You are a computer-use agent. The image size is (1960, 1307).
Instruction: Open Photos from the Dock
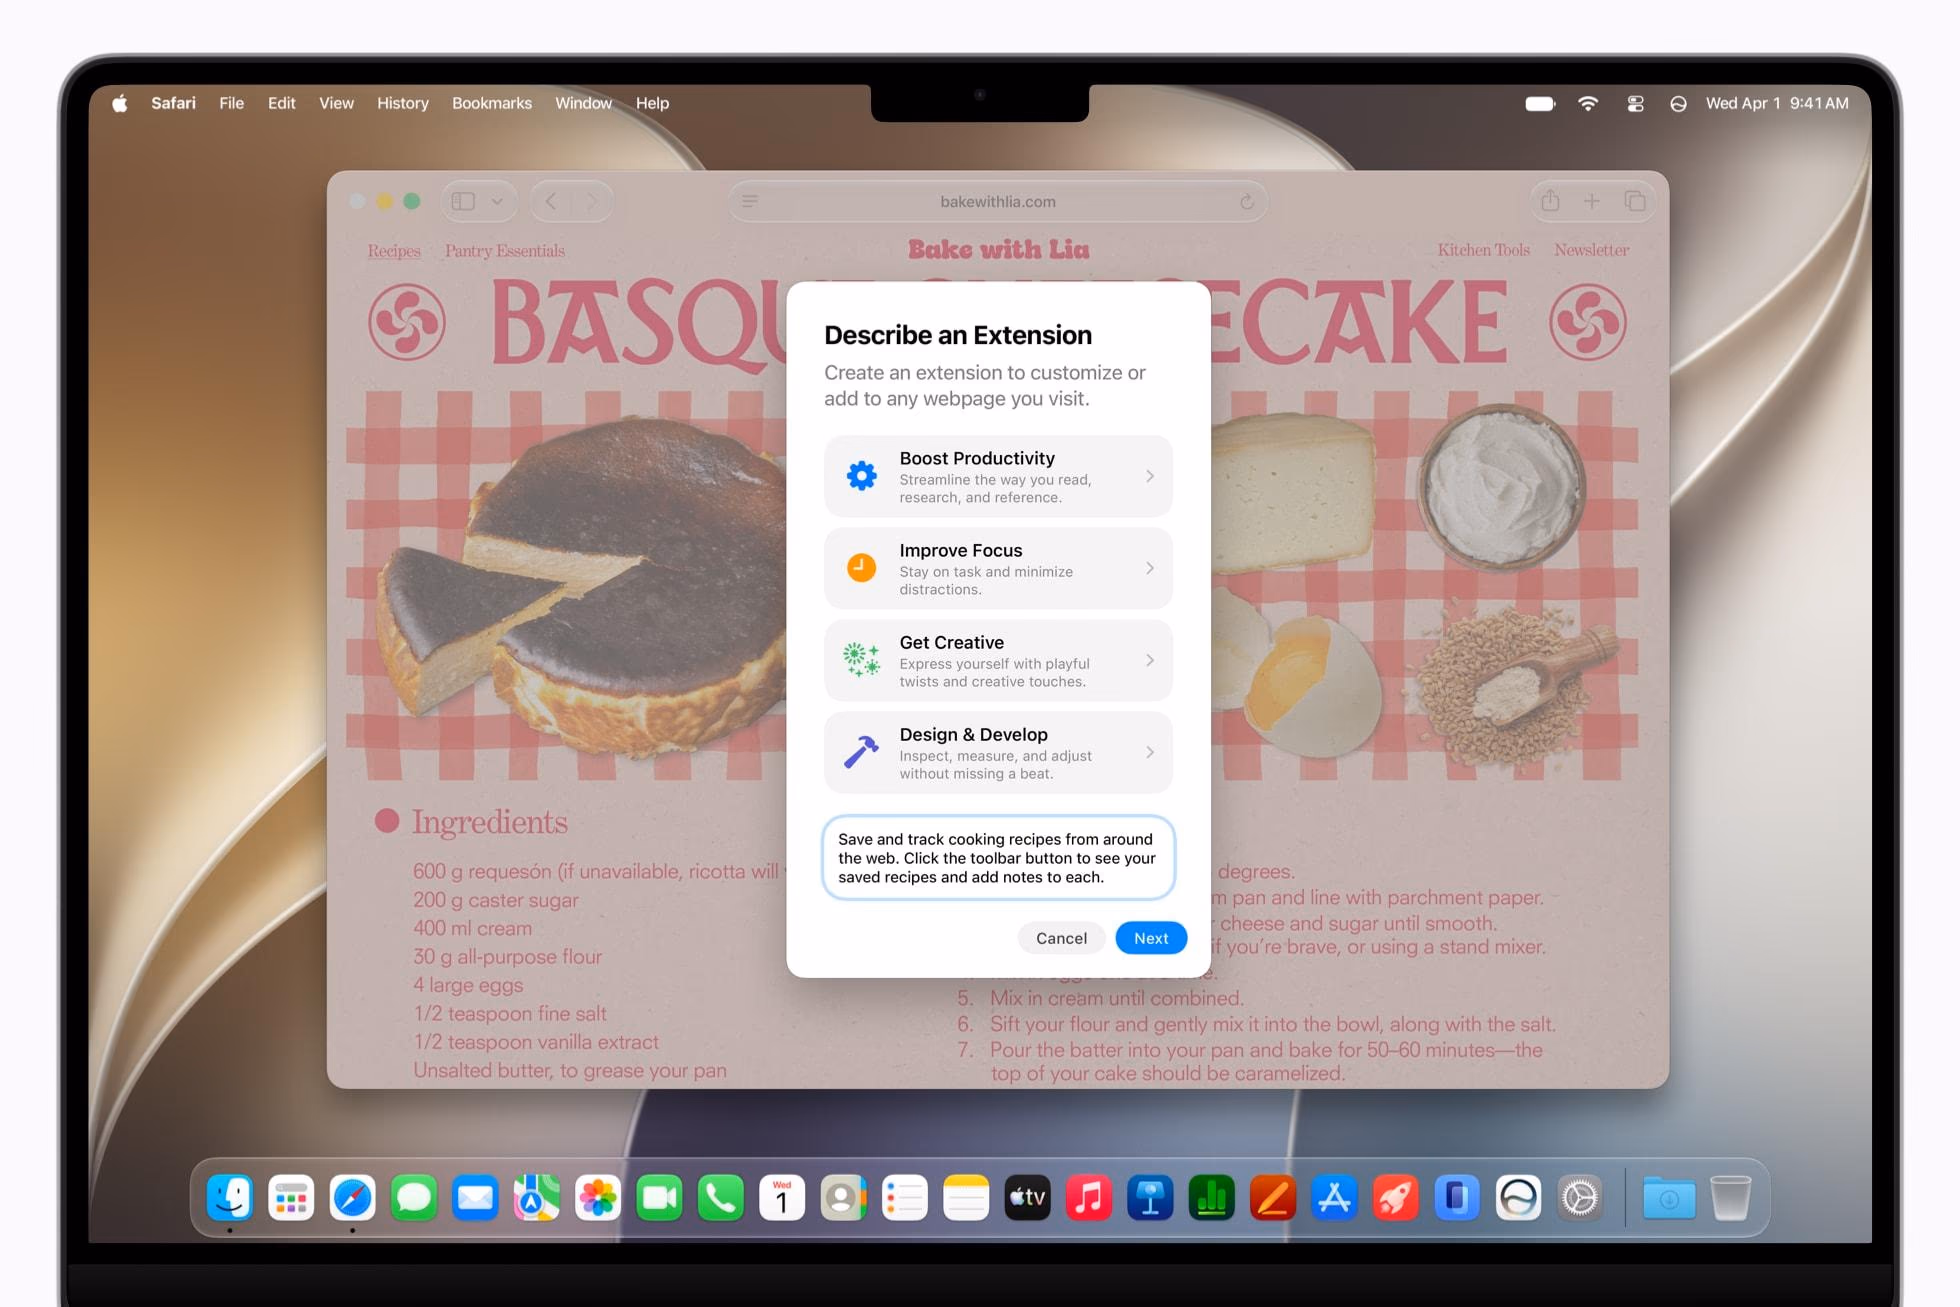[x=598, y=1197]
